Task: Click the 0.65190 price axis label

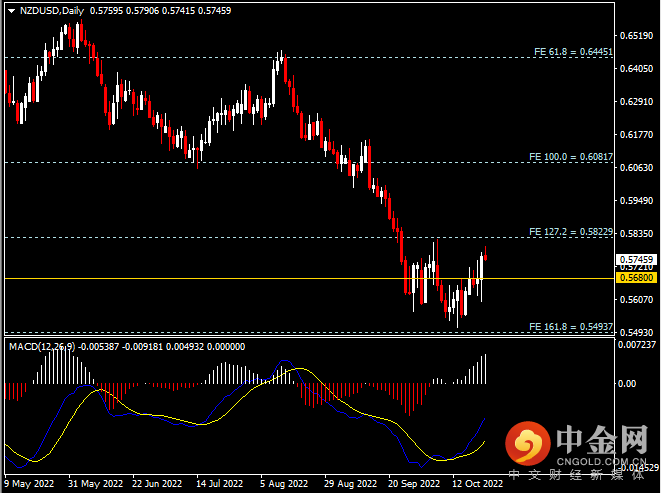Action: tap(636, 36)
